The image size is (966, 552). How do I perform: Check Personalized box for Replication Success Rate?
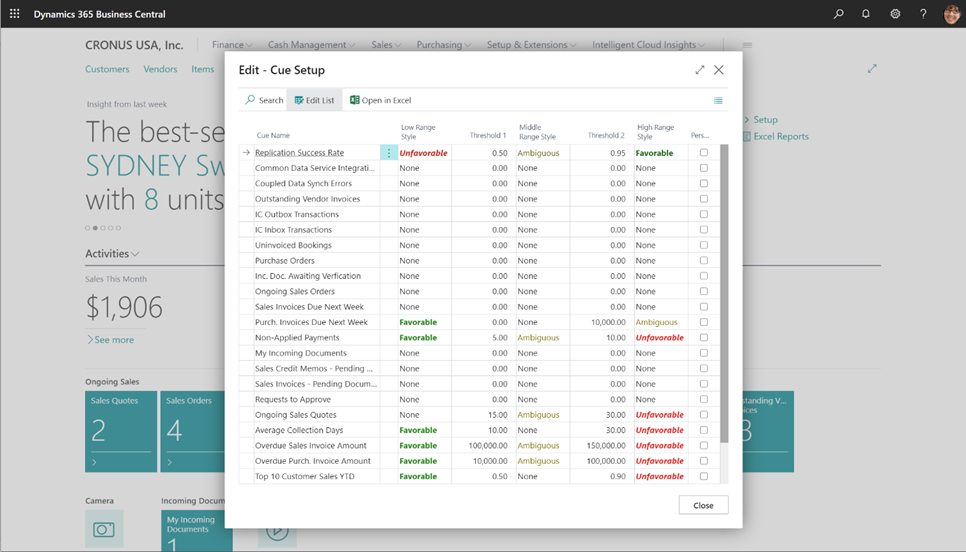click(704, 153)
